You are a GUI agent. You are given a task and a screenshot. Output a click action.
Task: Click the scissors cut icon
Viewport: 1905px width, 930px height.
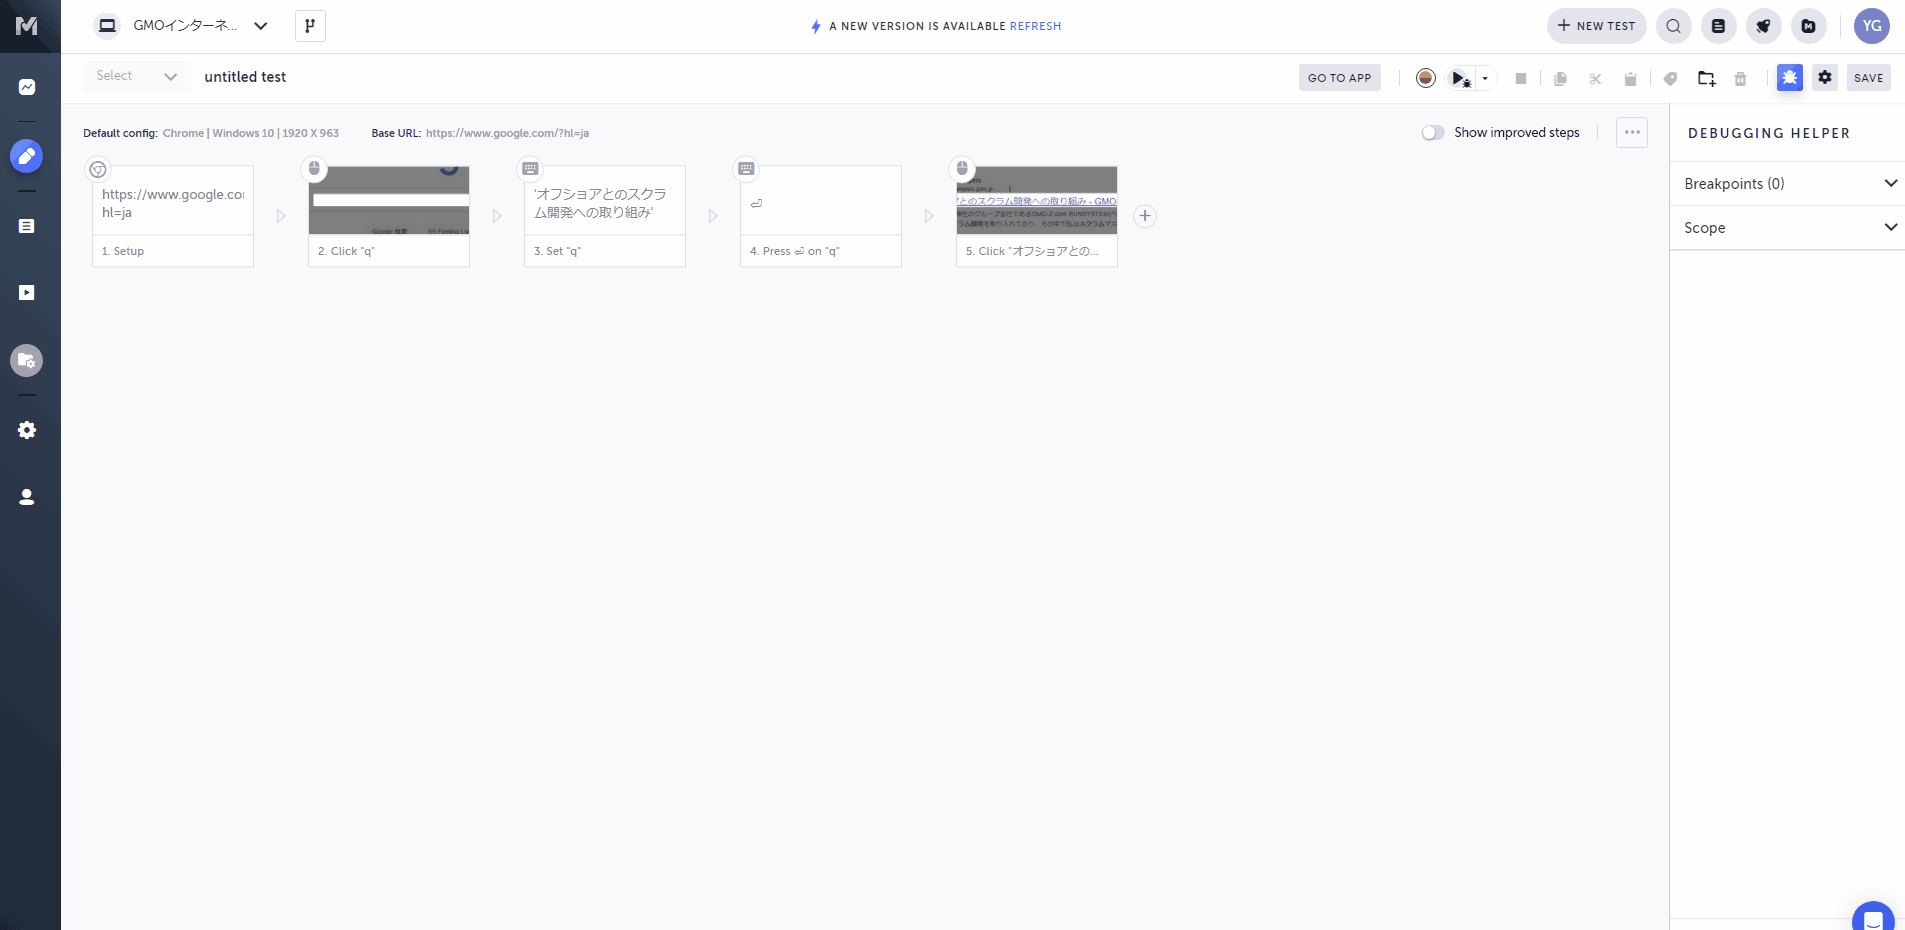[1595, 78]
